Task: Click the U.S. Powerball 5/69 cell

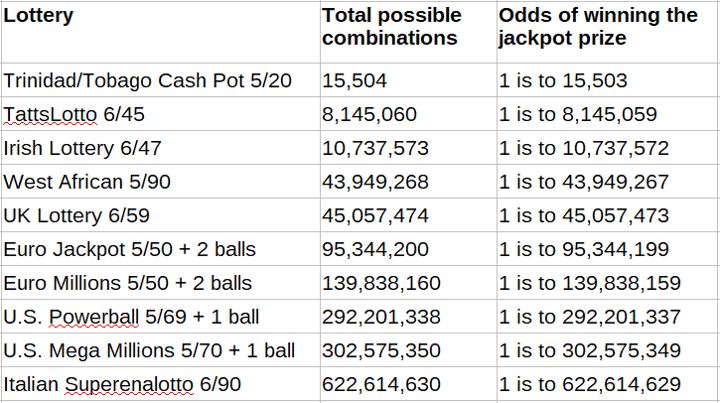Action: (x=161, y=316)
